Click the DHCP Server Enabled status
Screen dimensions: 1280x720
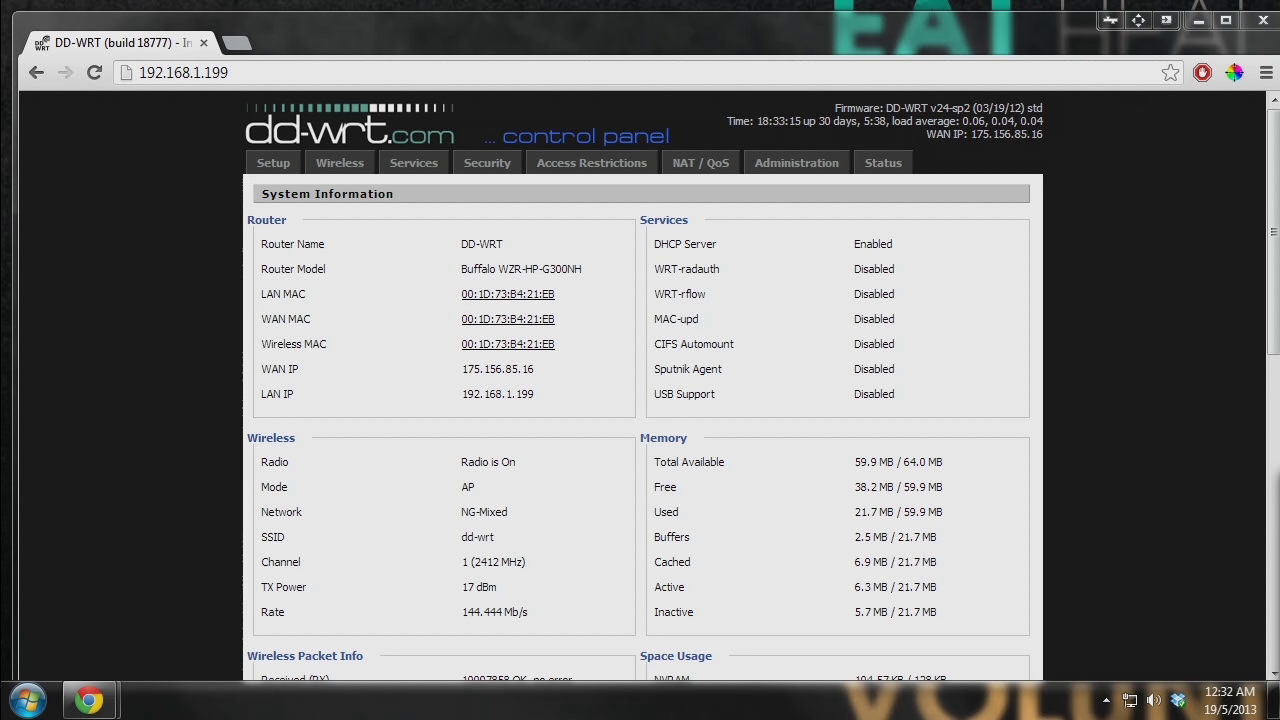click(x=873, y=244)
